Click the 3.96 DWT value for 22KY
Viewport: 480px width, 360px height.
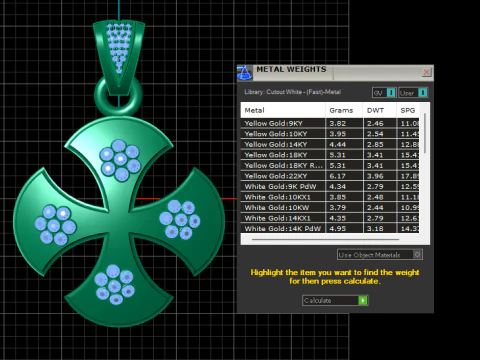point(375,176)
